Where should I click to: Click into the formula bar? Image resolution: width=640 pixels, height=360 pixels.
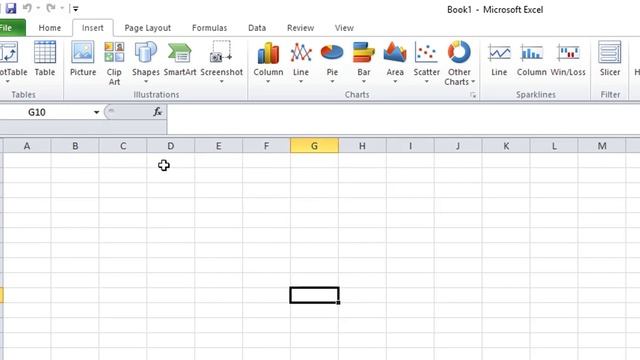[403, 119]
